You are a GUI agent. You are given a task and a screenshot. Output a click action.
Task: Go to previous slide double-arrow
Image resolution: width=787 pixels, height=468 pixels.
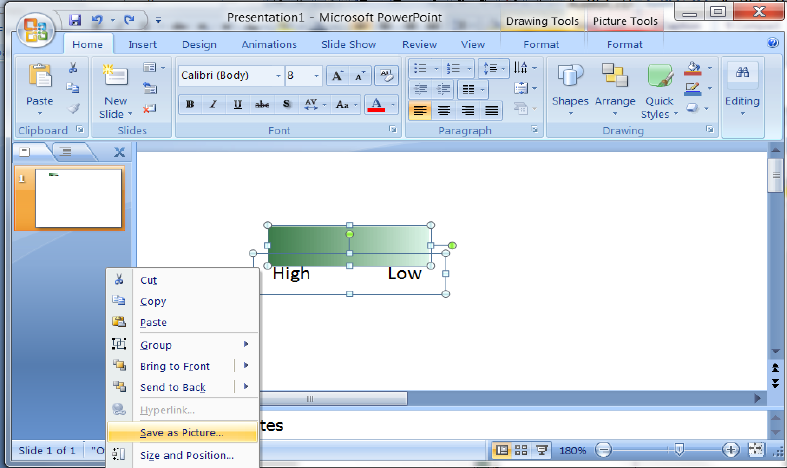click(775, 368)
